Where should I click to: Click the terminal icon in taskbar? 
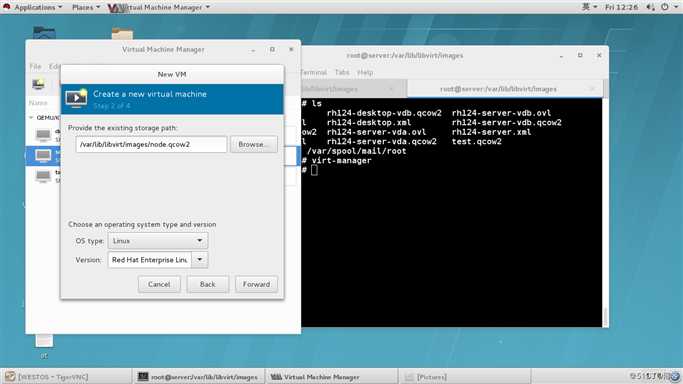143,377
